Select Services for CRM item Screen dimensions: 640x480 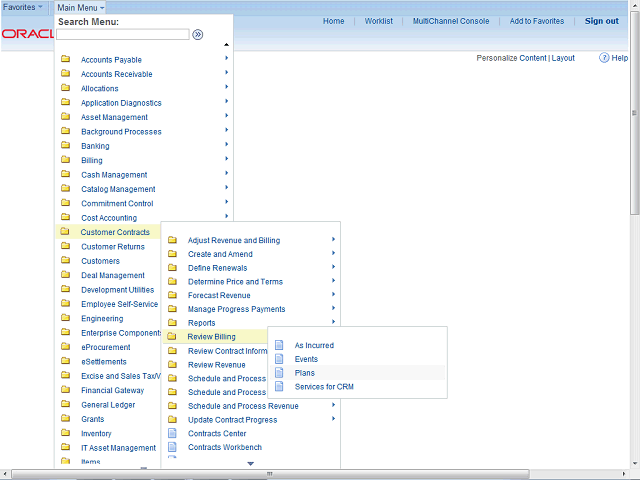324,387
